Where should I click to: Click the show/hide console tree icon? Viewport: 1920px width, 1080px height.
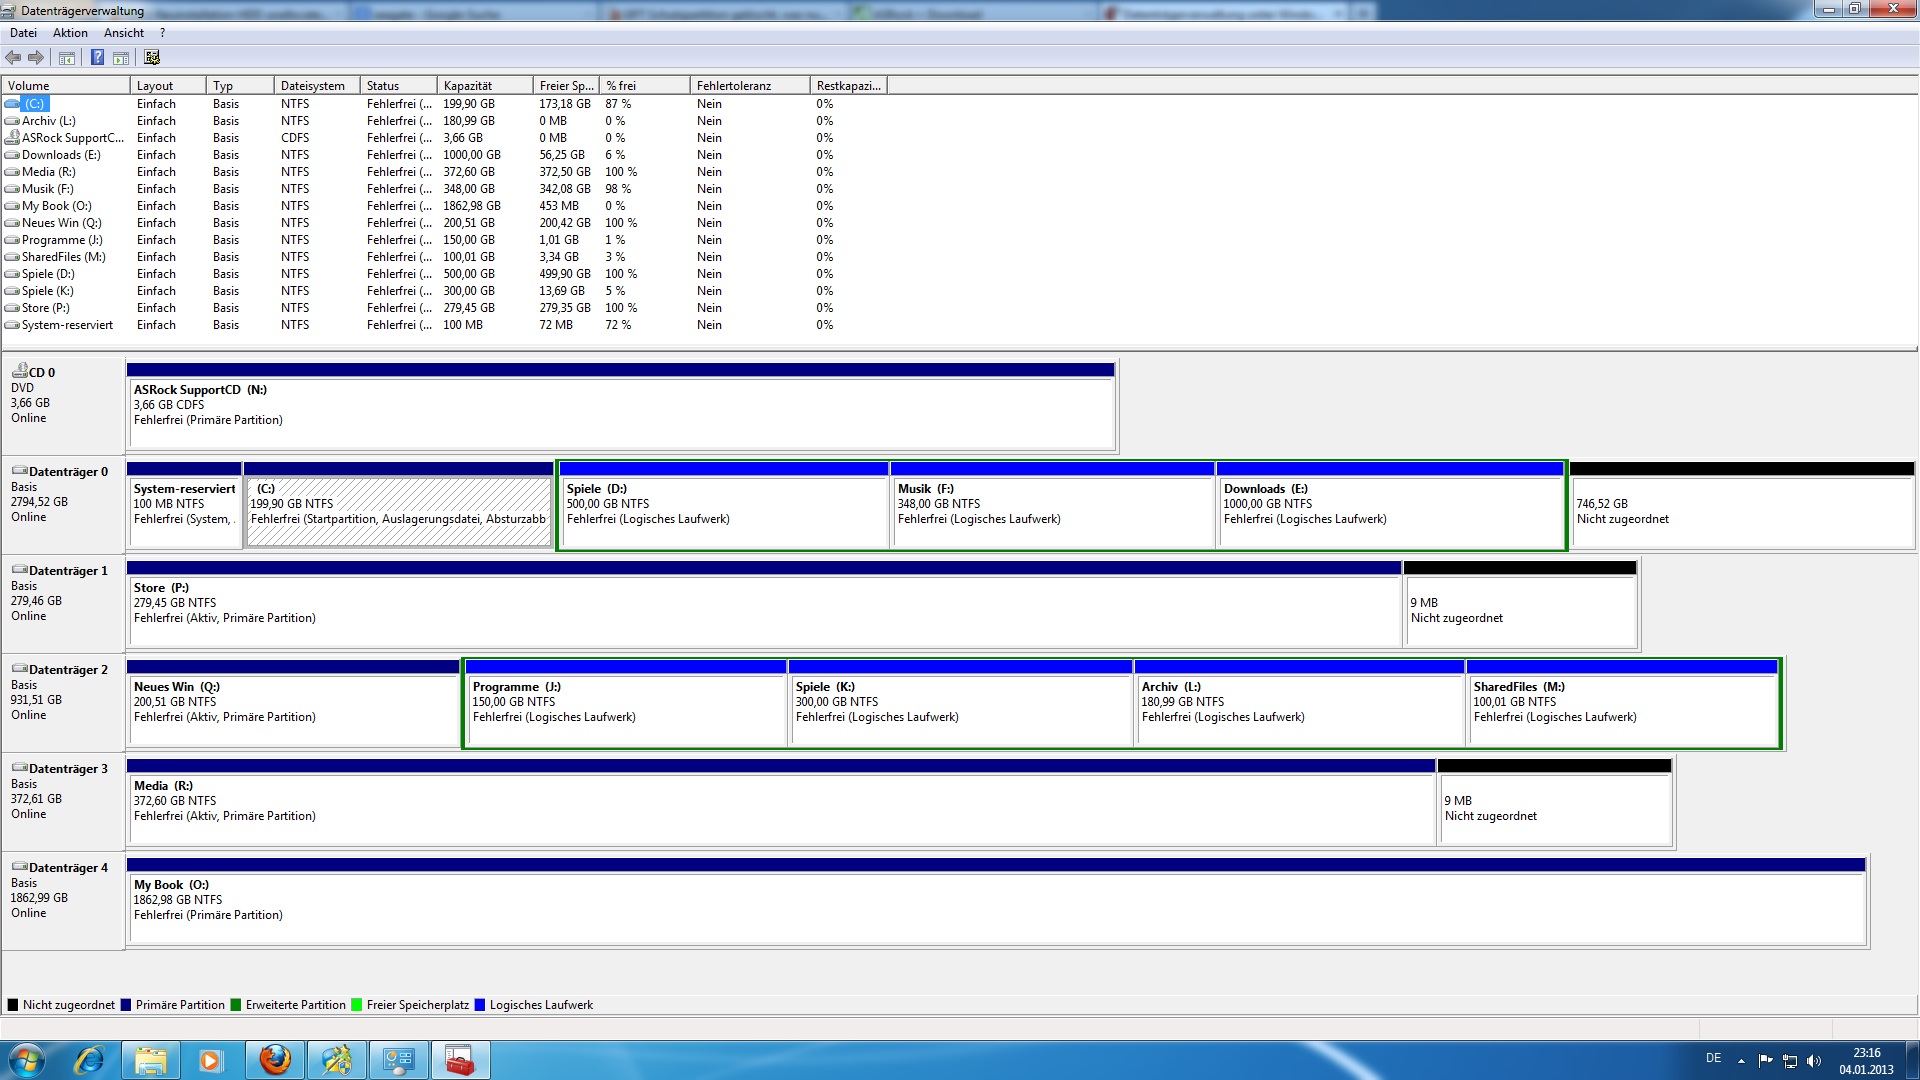[x=67, y=58]
